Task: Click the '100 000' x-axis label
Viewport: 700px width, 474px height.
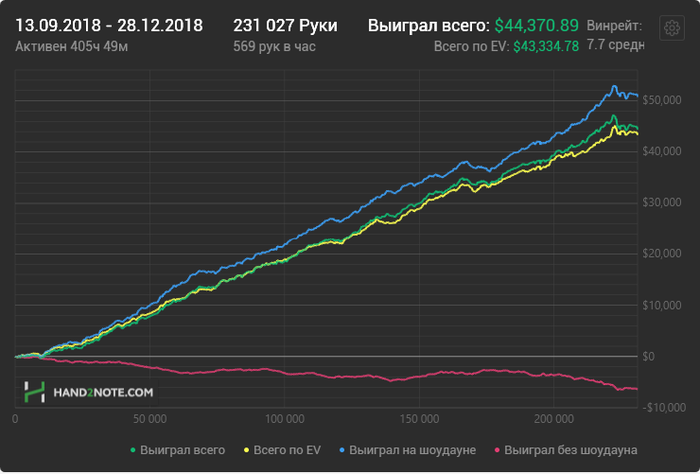Action: [285, 419]
